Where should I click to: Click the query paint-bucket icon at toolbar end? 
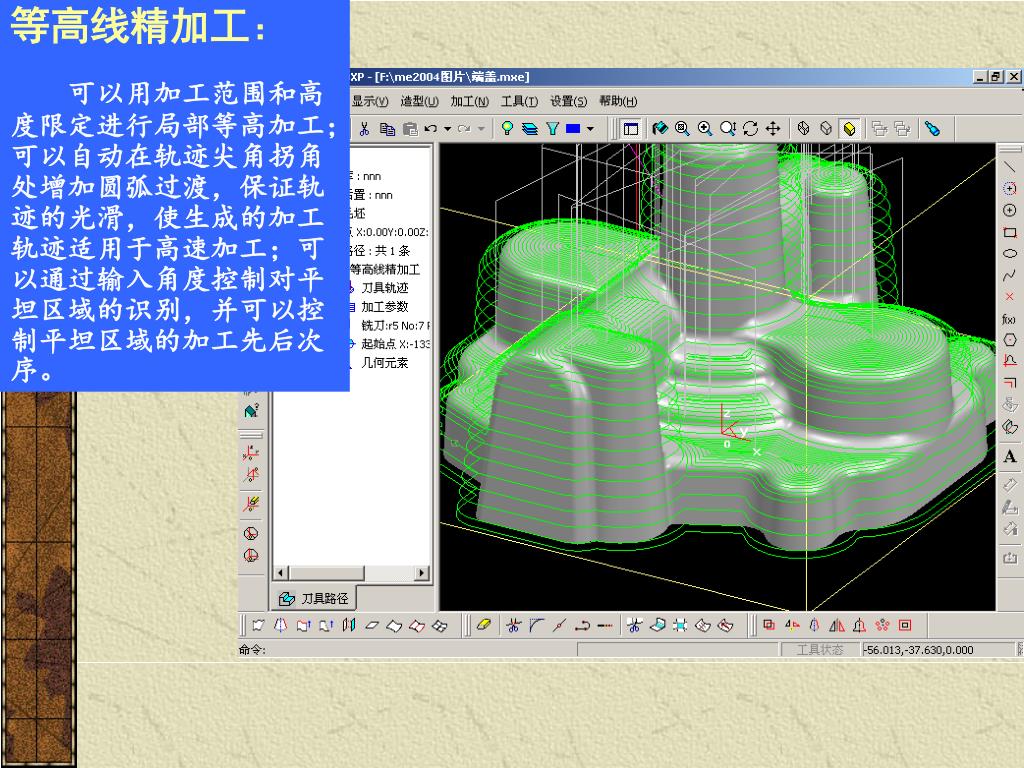pyautogui.click(x=933, y=128)
